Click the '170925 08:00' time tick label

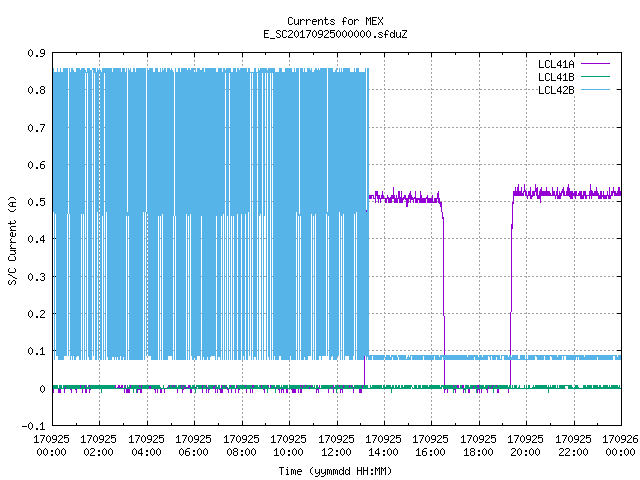pyautogui.click(x=241, y=446)
